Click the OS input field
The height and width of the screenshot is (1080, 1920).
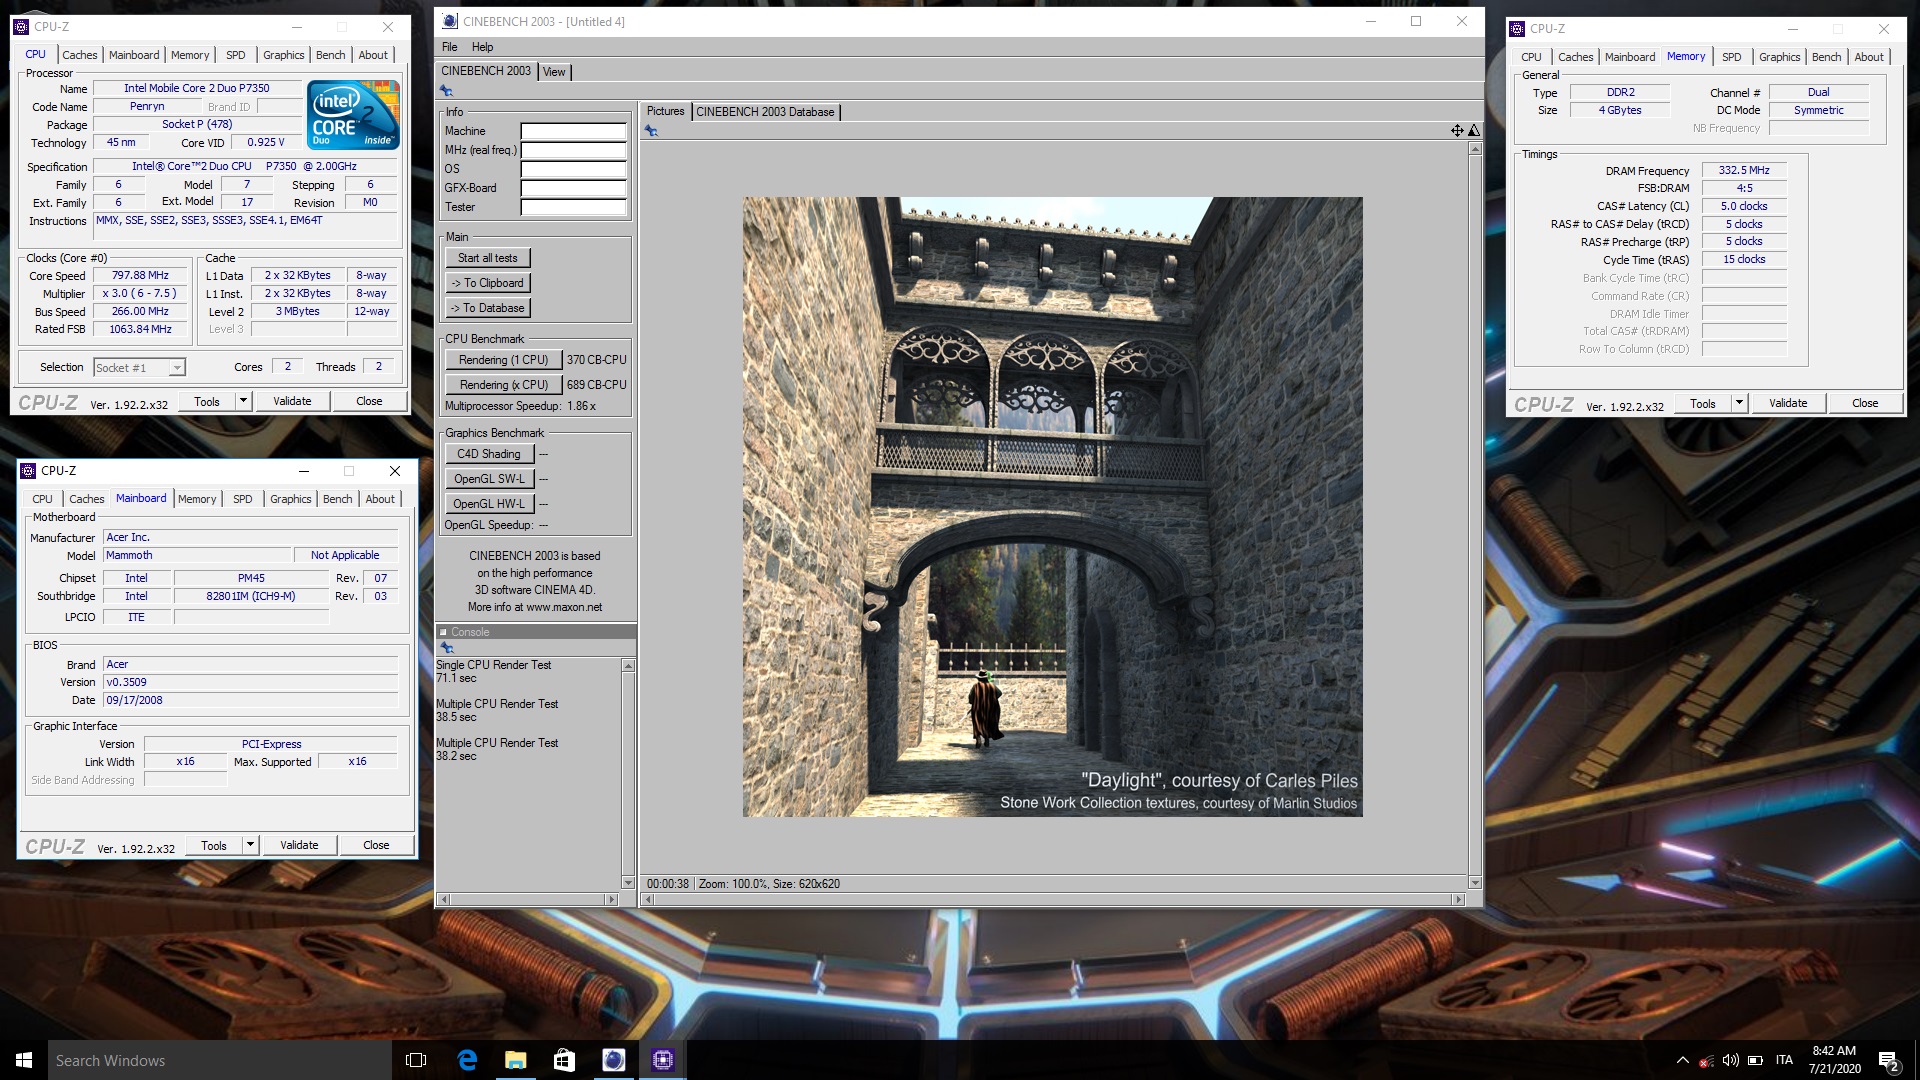pyautogui.click(x=573, y=169)
